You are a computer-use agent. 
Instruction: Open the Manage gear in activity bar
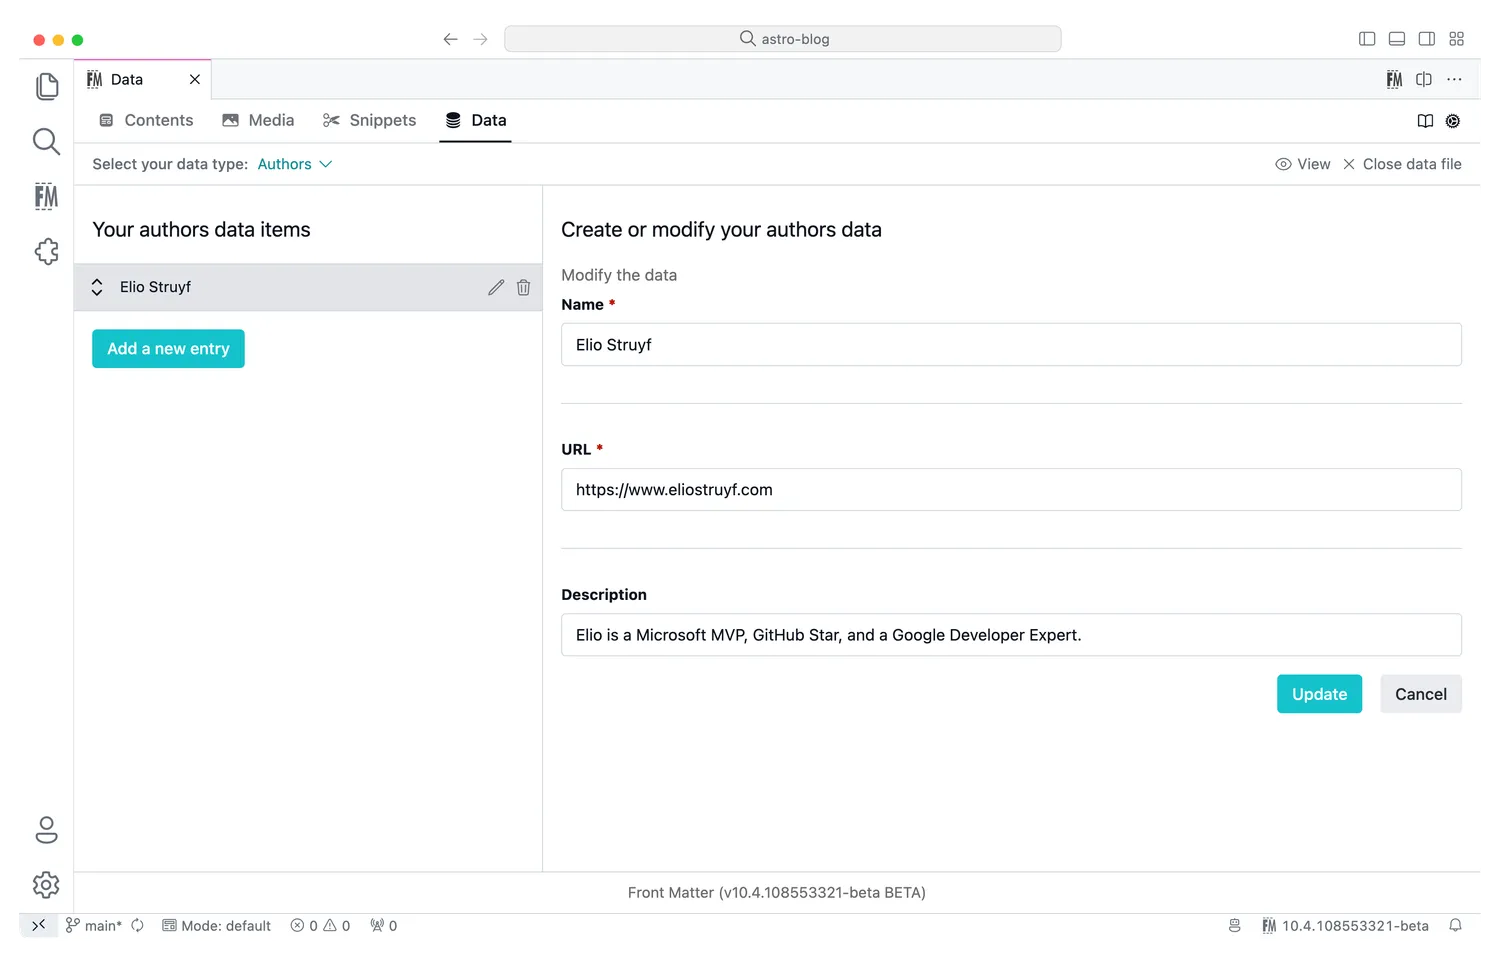(x=46, y=885)
